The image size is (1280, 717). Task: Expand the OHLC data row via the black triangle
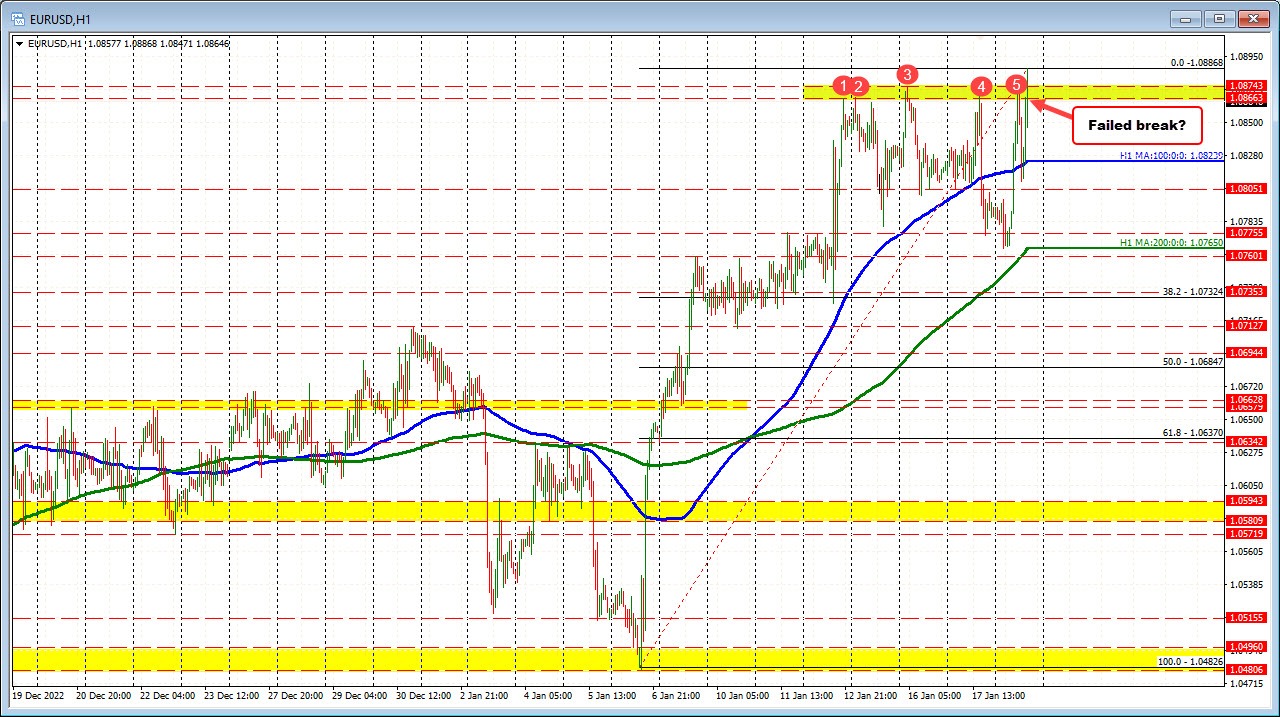[x=19, y=44]
